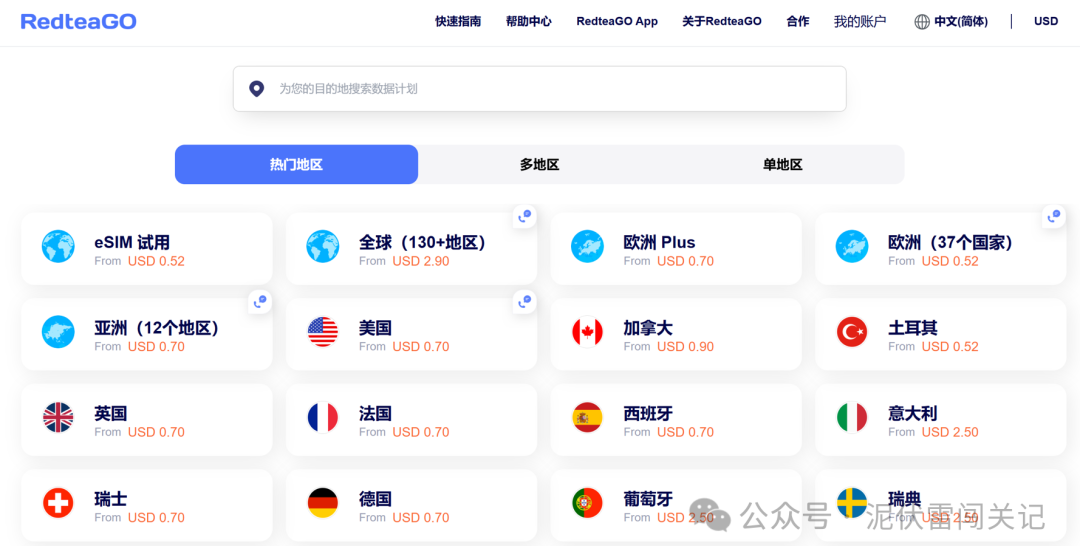Click the Turkey flag icon
This screenshot has width=1080, height=560.
[x=852, y=331]
